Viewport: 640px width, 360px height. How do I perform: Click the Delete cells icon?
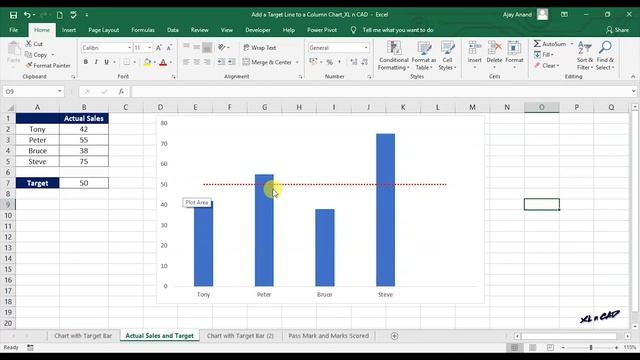494,49
